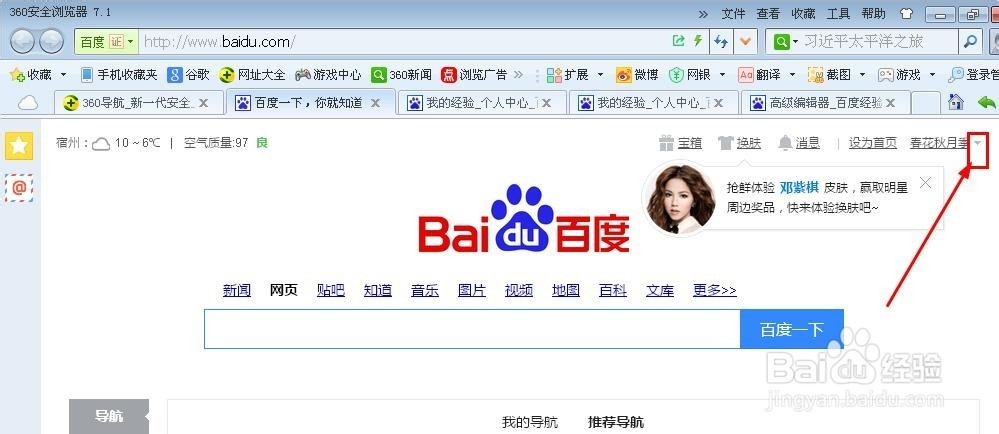Click the @ mail sidebar icon
This screenshot has width=999, height=434.
19,188
